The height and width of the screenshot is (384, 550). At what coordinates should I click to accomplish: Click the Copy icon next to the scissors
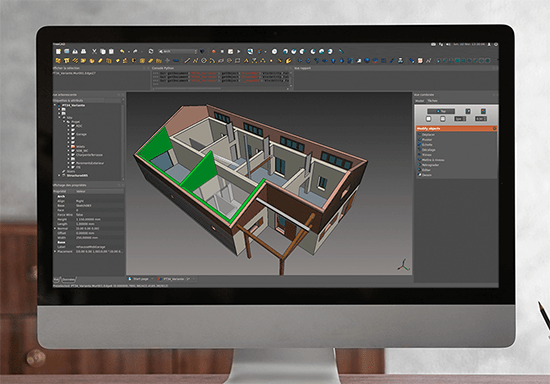point(103,52)
